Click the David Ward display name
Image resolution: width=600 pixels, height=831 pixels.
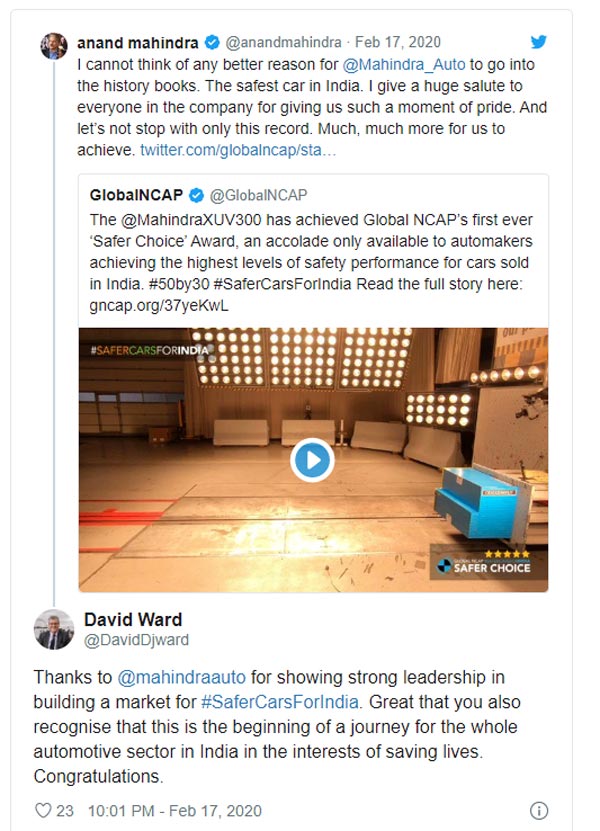133,619
